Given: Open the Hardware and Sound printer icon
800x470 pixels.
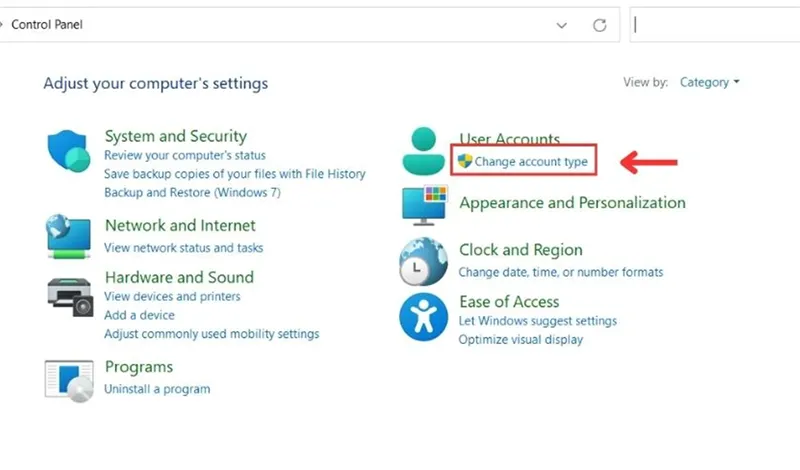Looking at the screenshot, I should pyautogui.click(x=70, y=297).
